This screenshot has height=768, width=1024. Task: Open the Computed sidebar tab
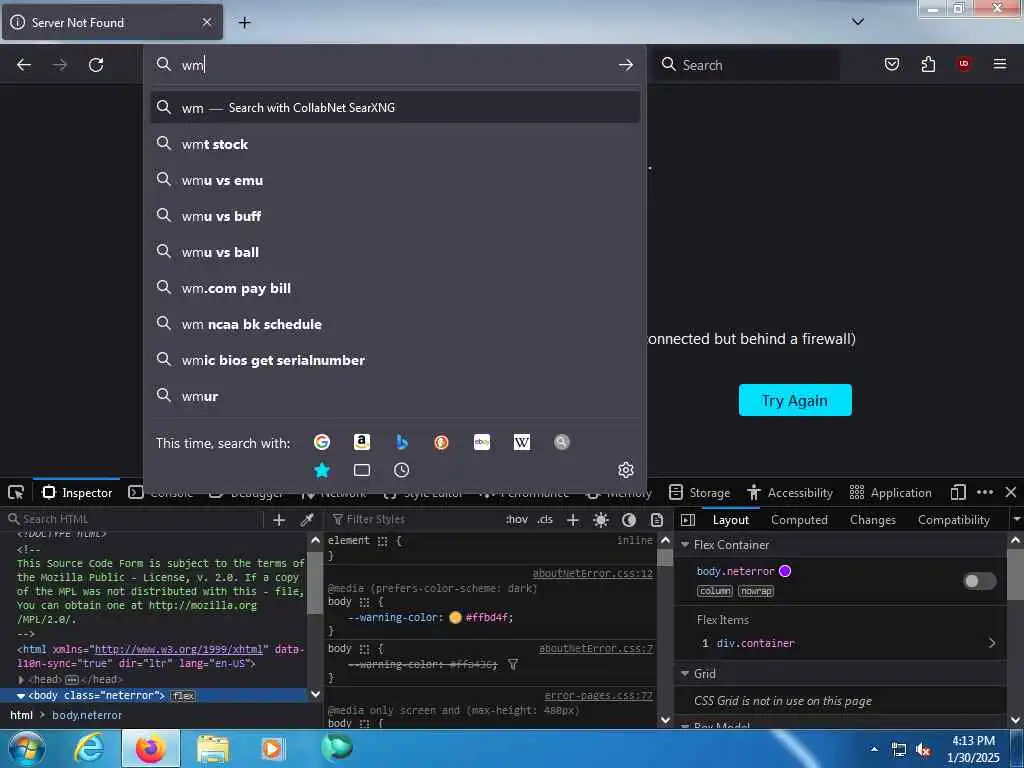(x=799, y=520)
